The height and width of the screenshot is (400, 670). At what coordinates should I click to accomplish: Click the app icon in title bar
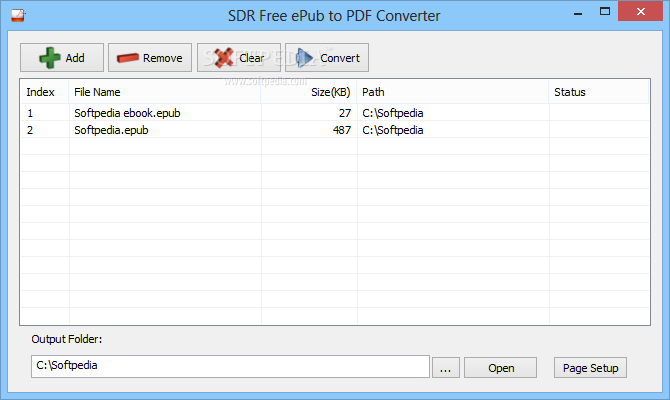pos(18,16)
